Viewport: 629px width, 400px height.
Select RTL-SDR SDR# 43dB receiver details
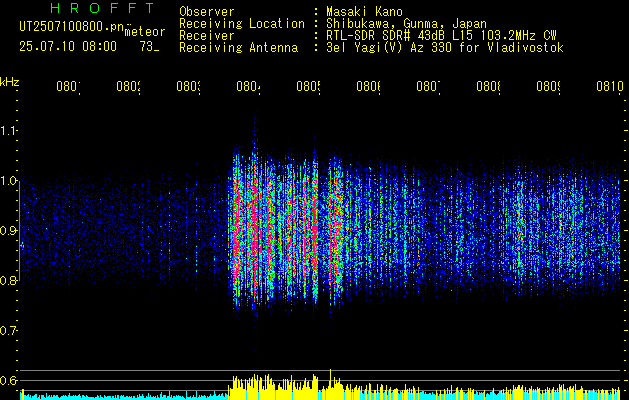[x=441, y=36]
